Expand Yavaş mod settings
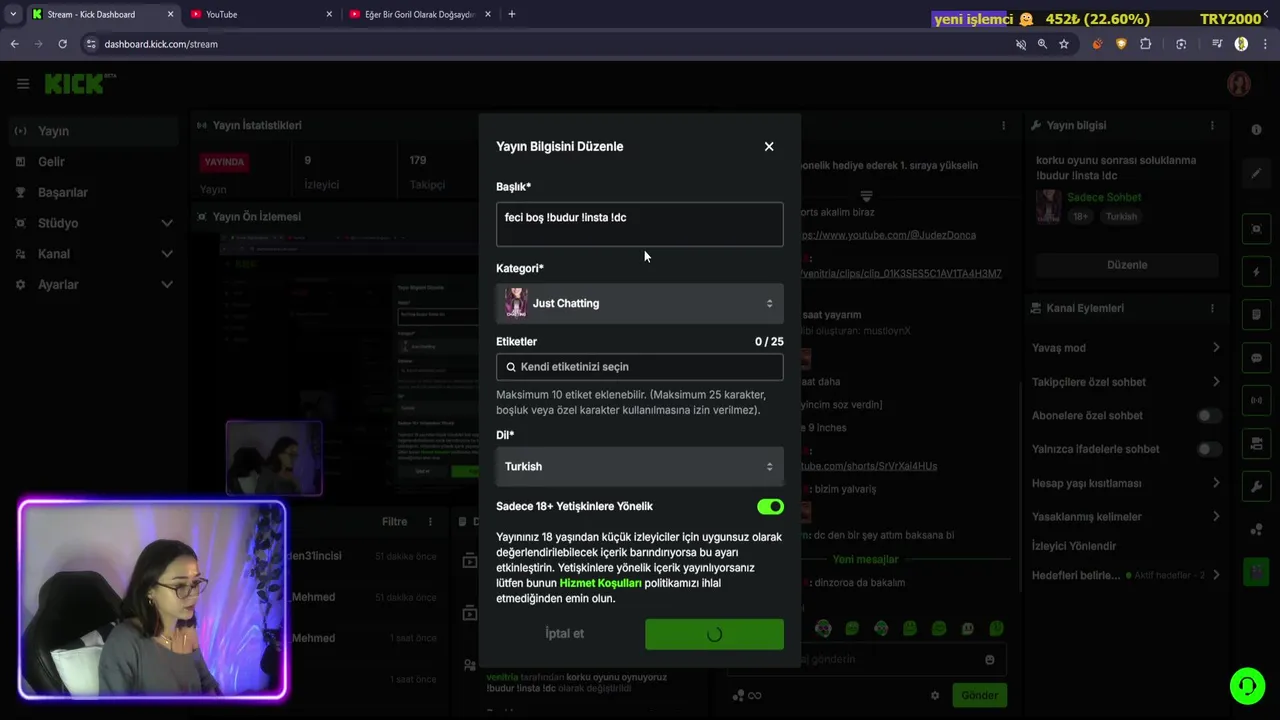This screenshot has height=720, width=1280. [x=1126, y=348]
